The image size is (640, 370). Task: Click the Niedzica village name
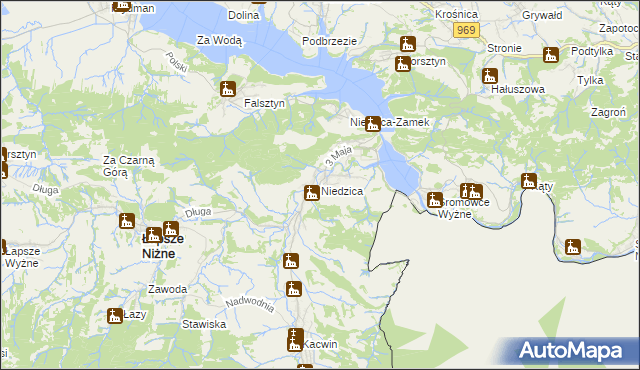pos(342,191)
